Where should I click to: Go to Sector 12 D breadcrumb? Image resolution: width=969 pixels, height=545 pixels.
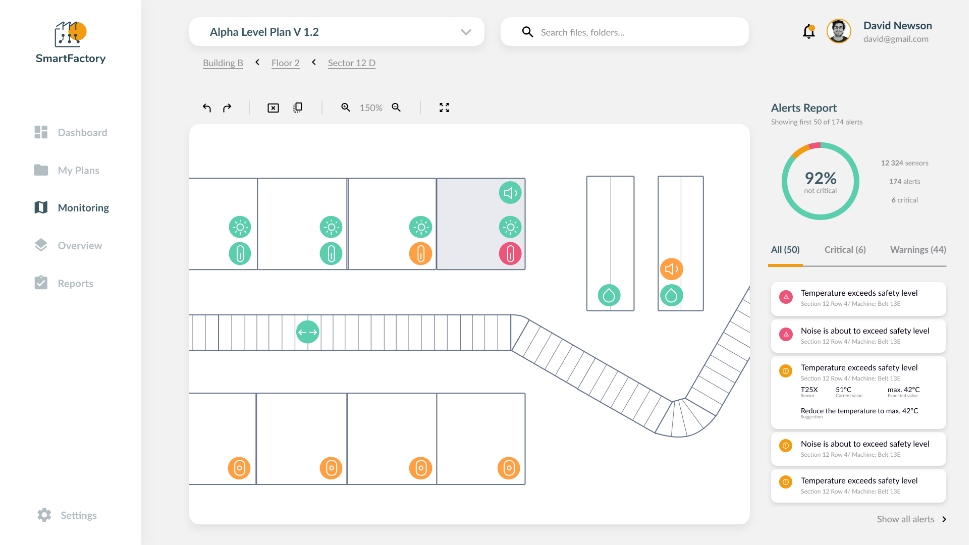point(352,63)
